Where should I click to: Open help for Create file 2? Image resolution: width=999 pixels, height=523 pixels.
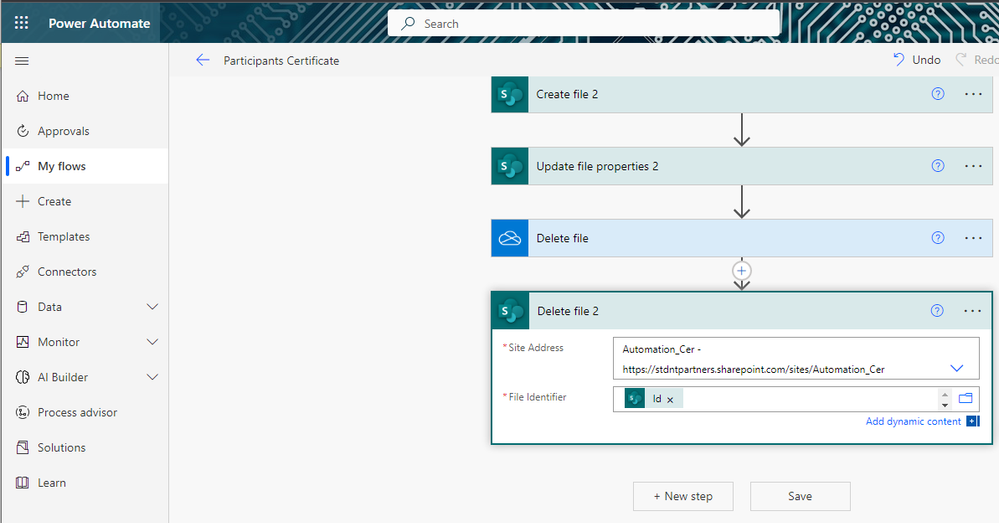pos(938,94)
